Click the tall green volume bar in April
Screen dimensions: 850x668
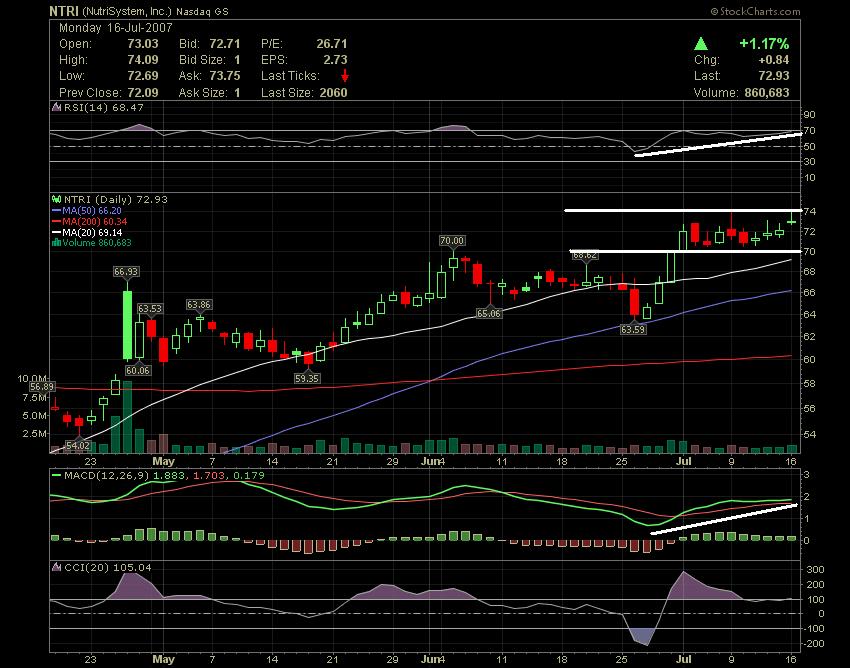pos(127,416)
